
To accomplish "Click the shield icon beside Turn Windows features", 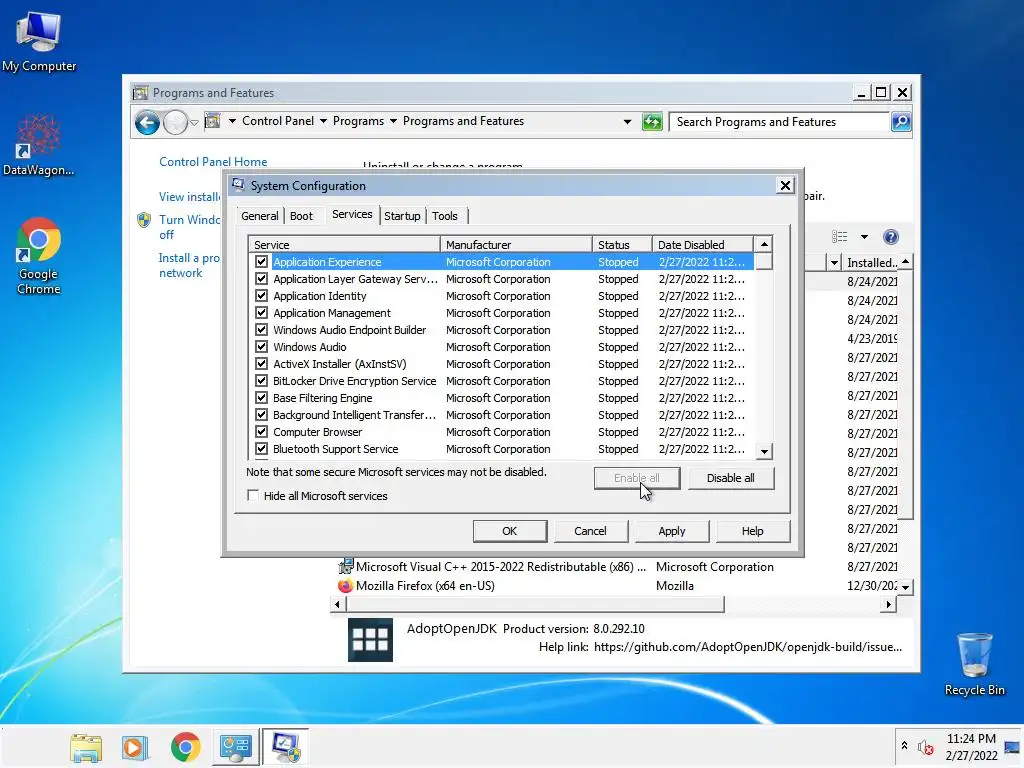I will click(x=144, y=220).
